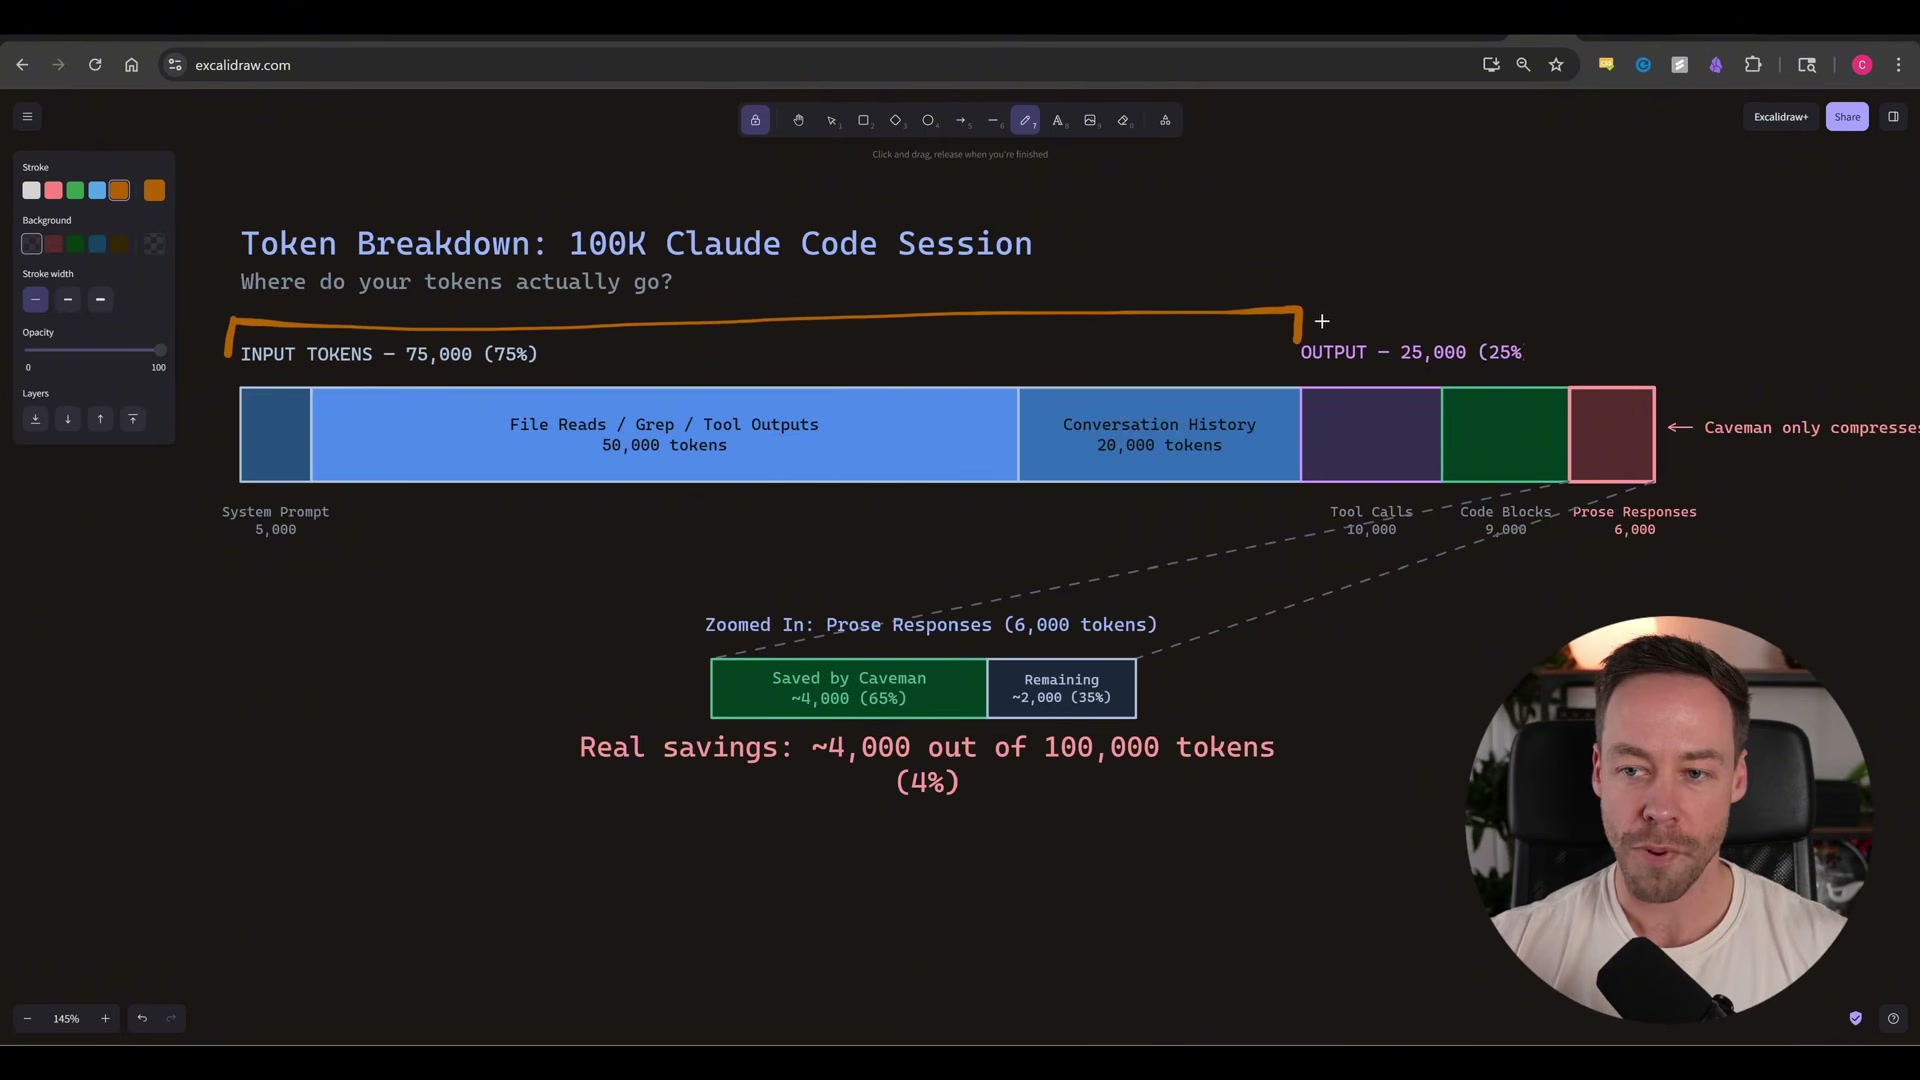Open the custom stroke color picker
Screen dimensions: 1920x1080
pos(154,190)
